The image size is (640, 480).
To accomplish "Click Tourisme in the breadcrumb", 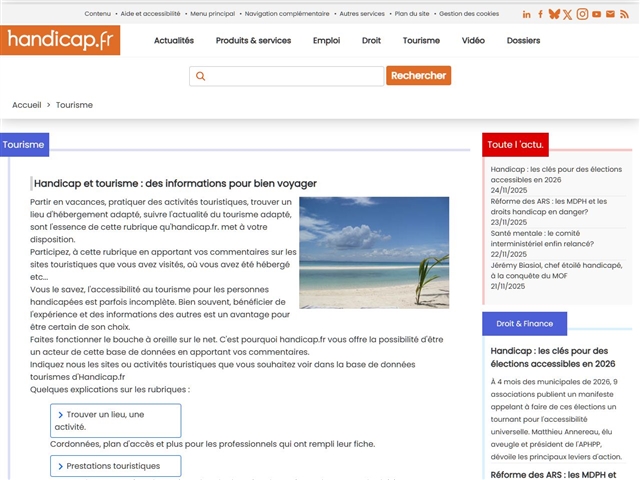I will (74, 105).
